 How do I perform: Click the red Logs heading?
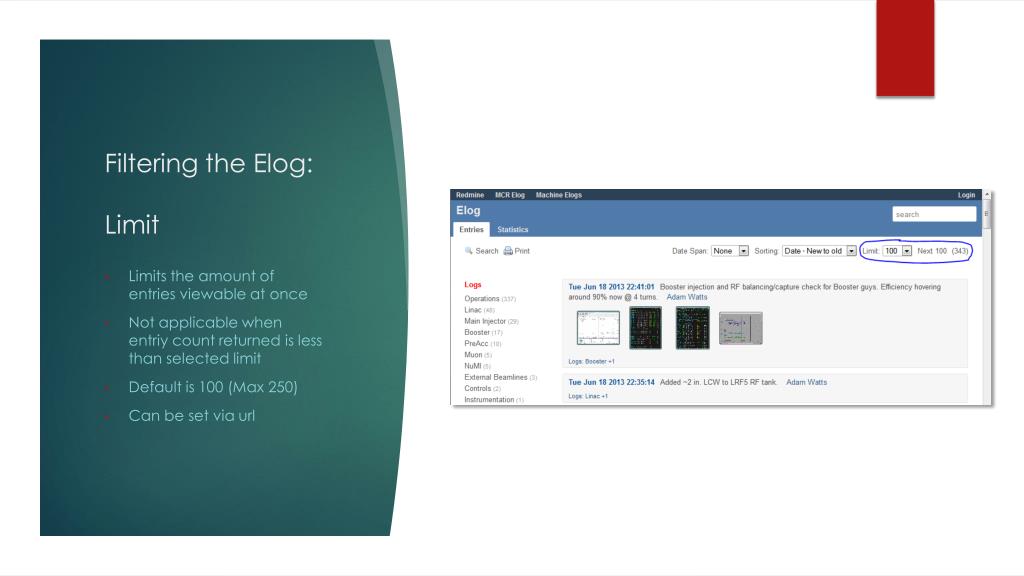[473, 285]
